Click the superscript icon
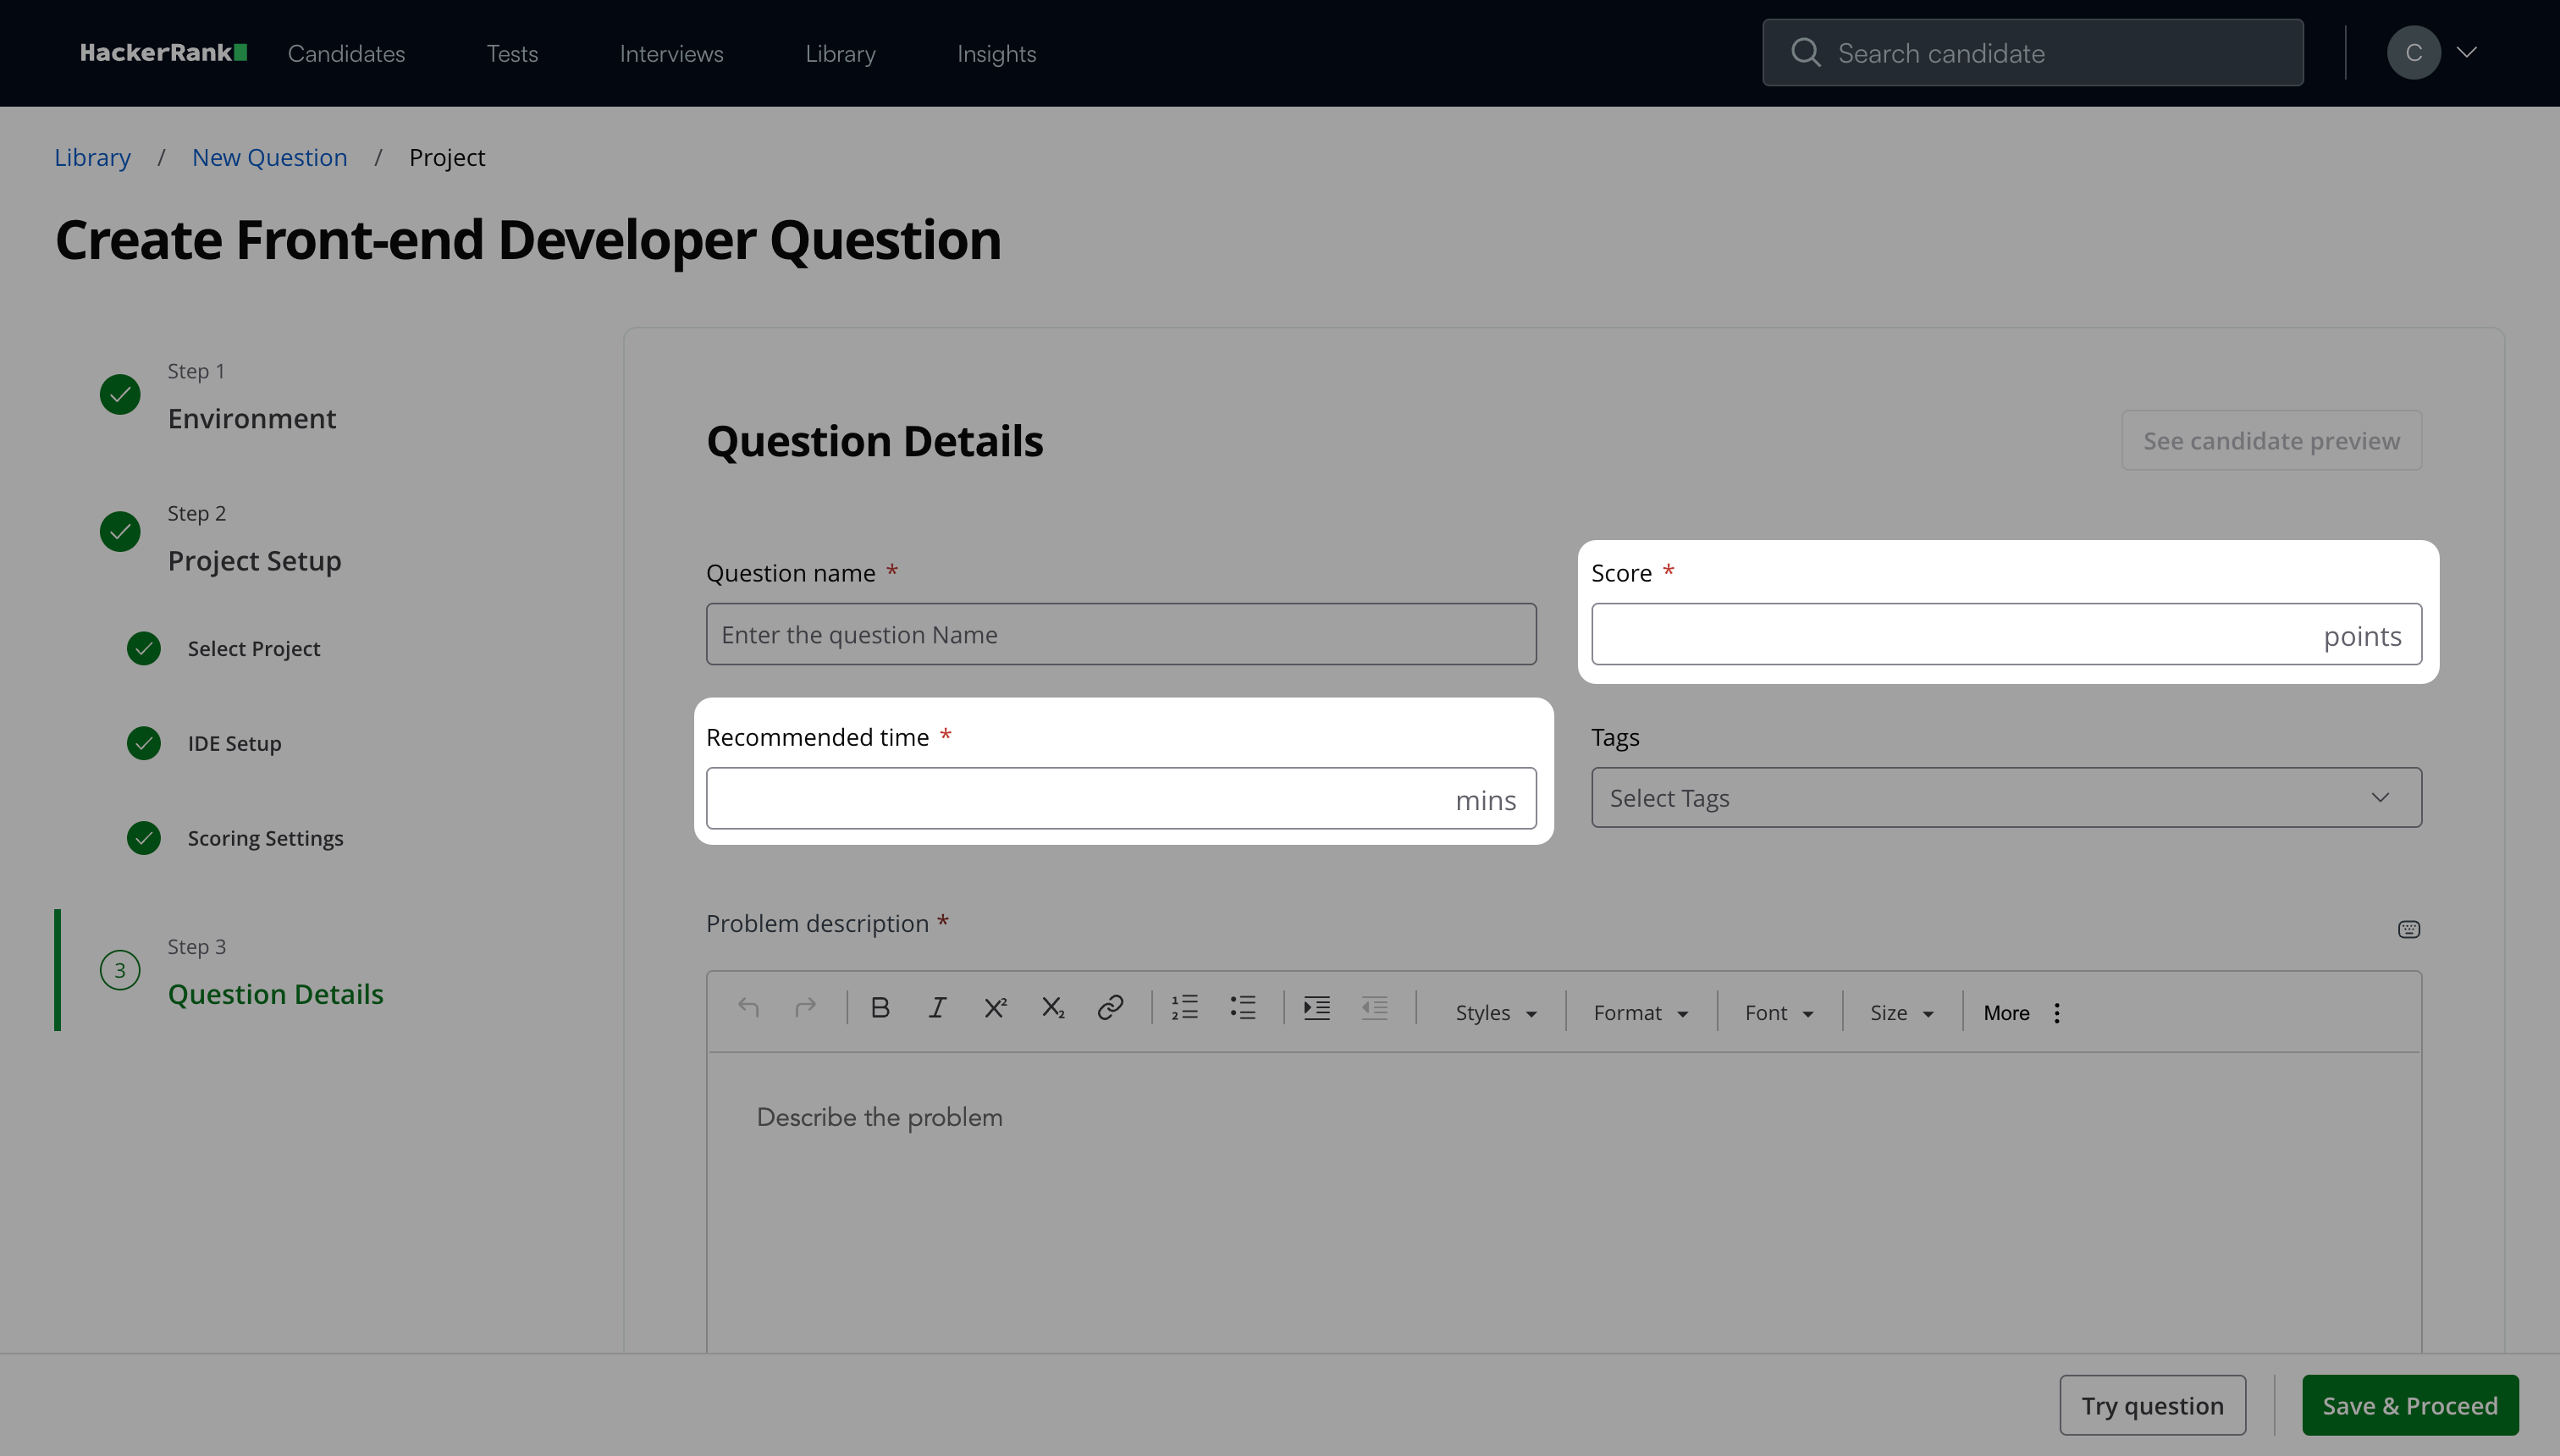This screenshot has width=2560, height=1456. coord(995,1008)
